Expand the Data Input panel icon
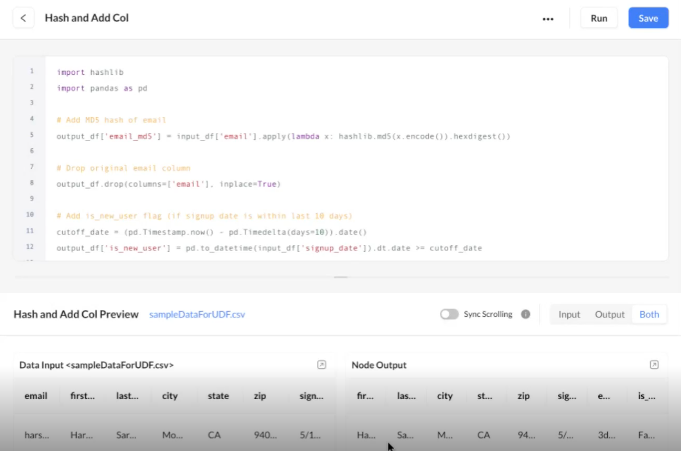The height and width of the screenshot is (451, 681). (x=321, y=365)
